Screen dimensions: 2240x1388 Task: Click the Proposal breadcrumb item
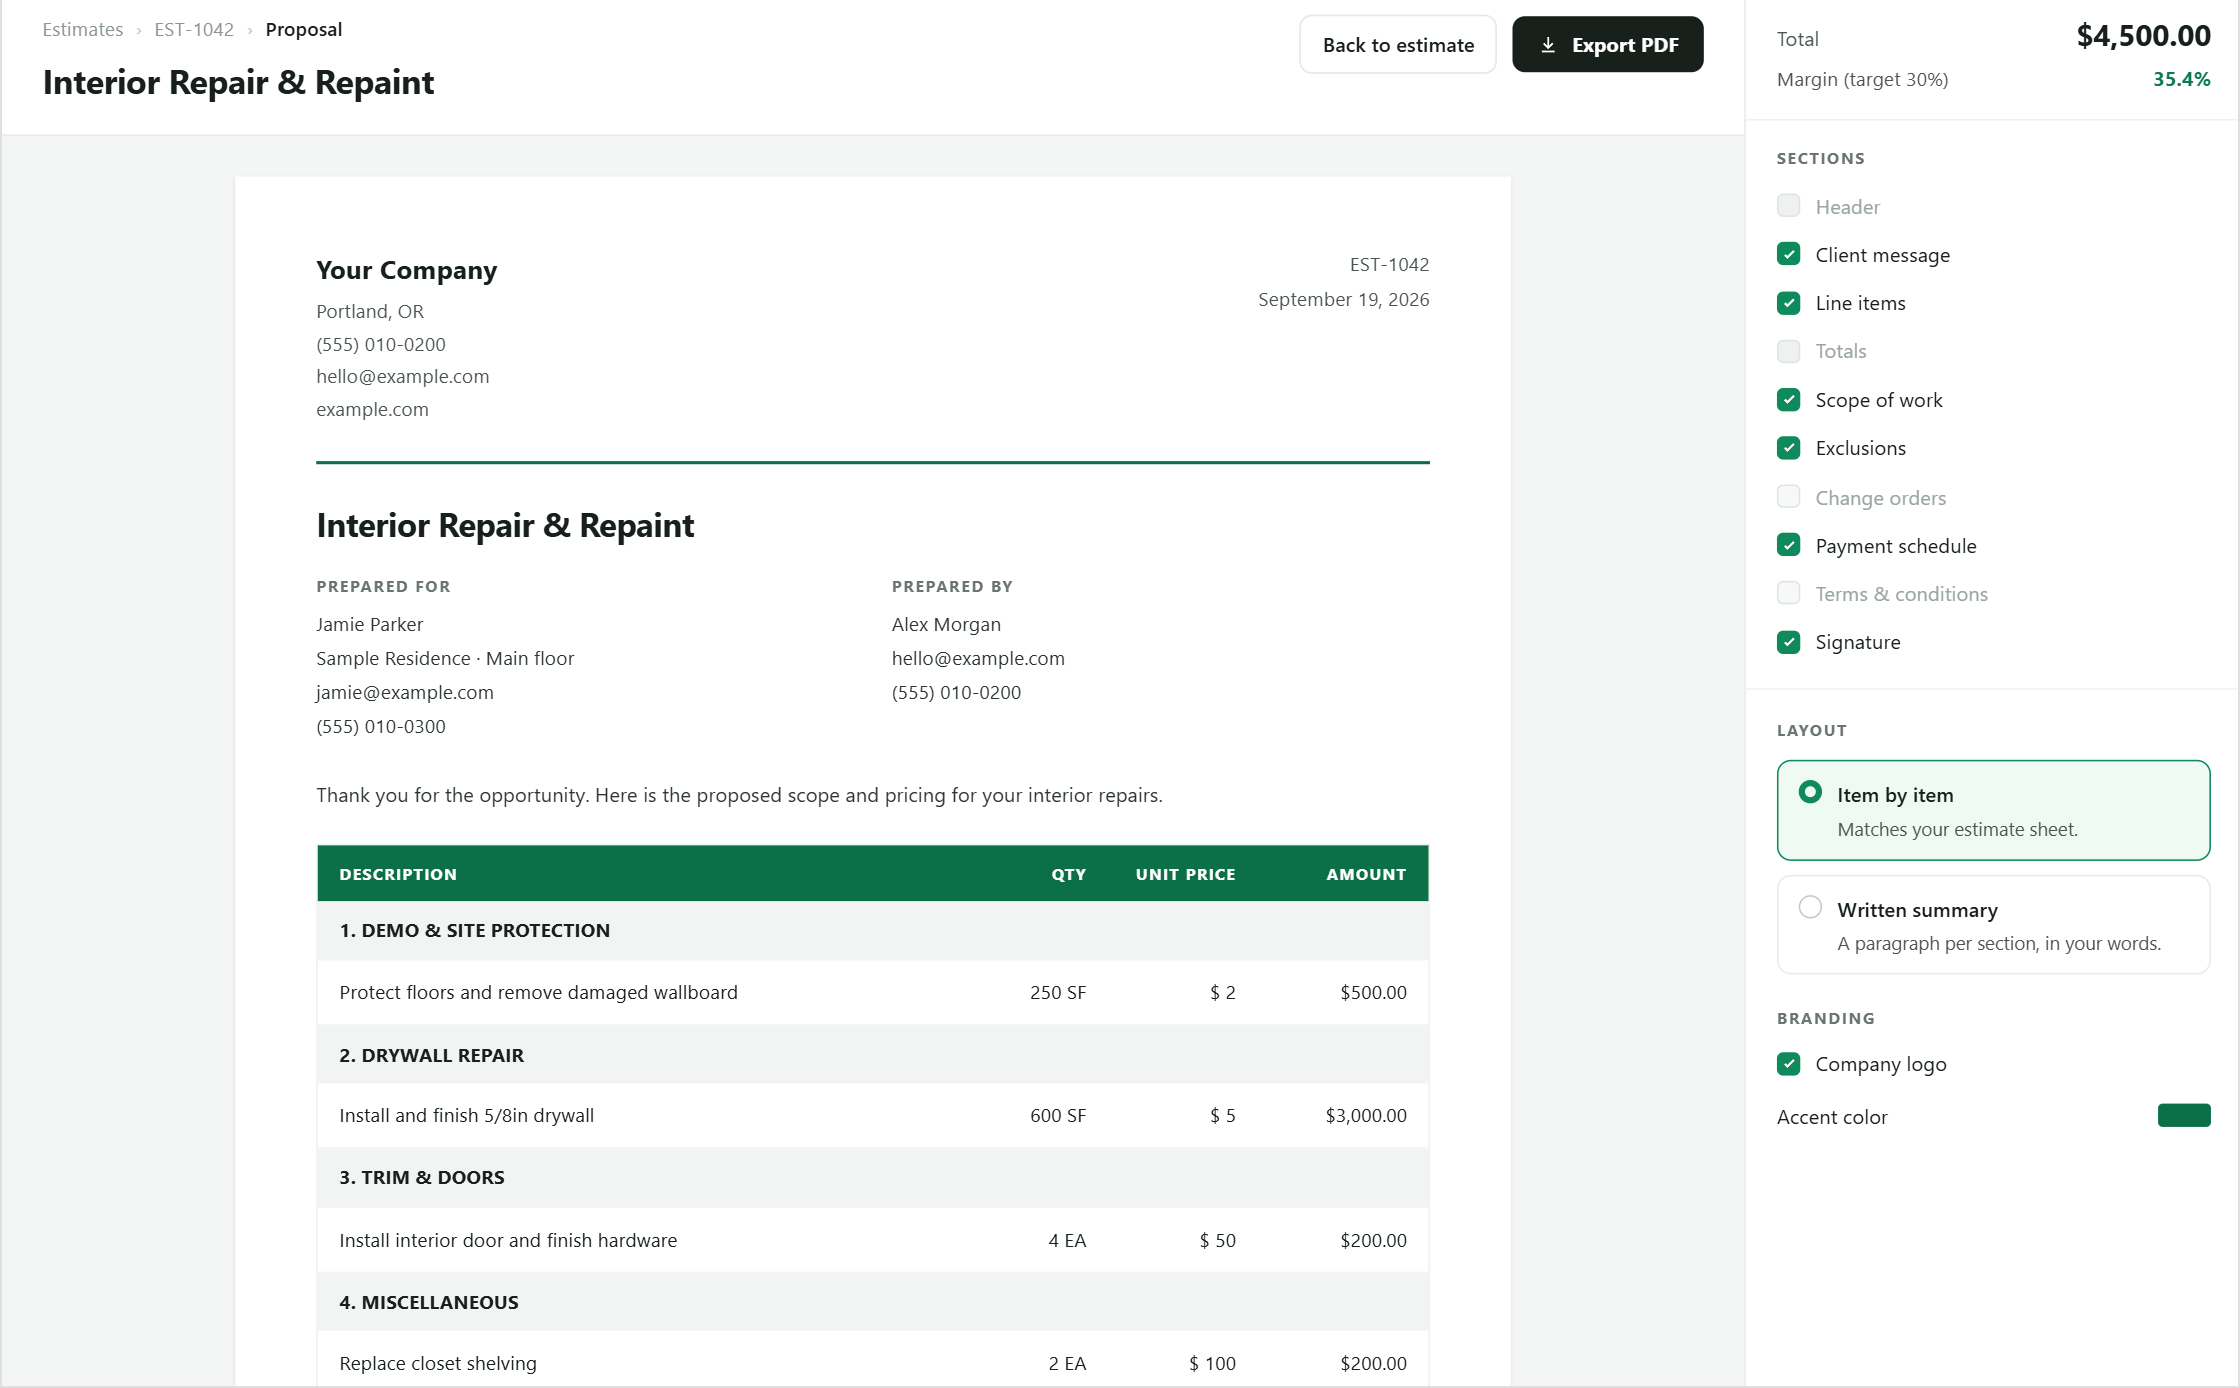(x=304, y=30)
